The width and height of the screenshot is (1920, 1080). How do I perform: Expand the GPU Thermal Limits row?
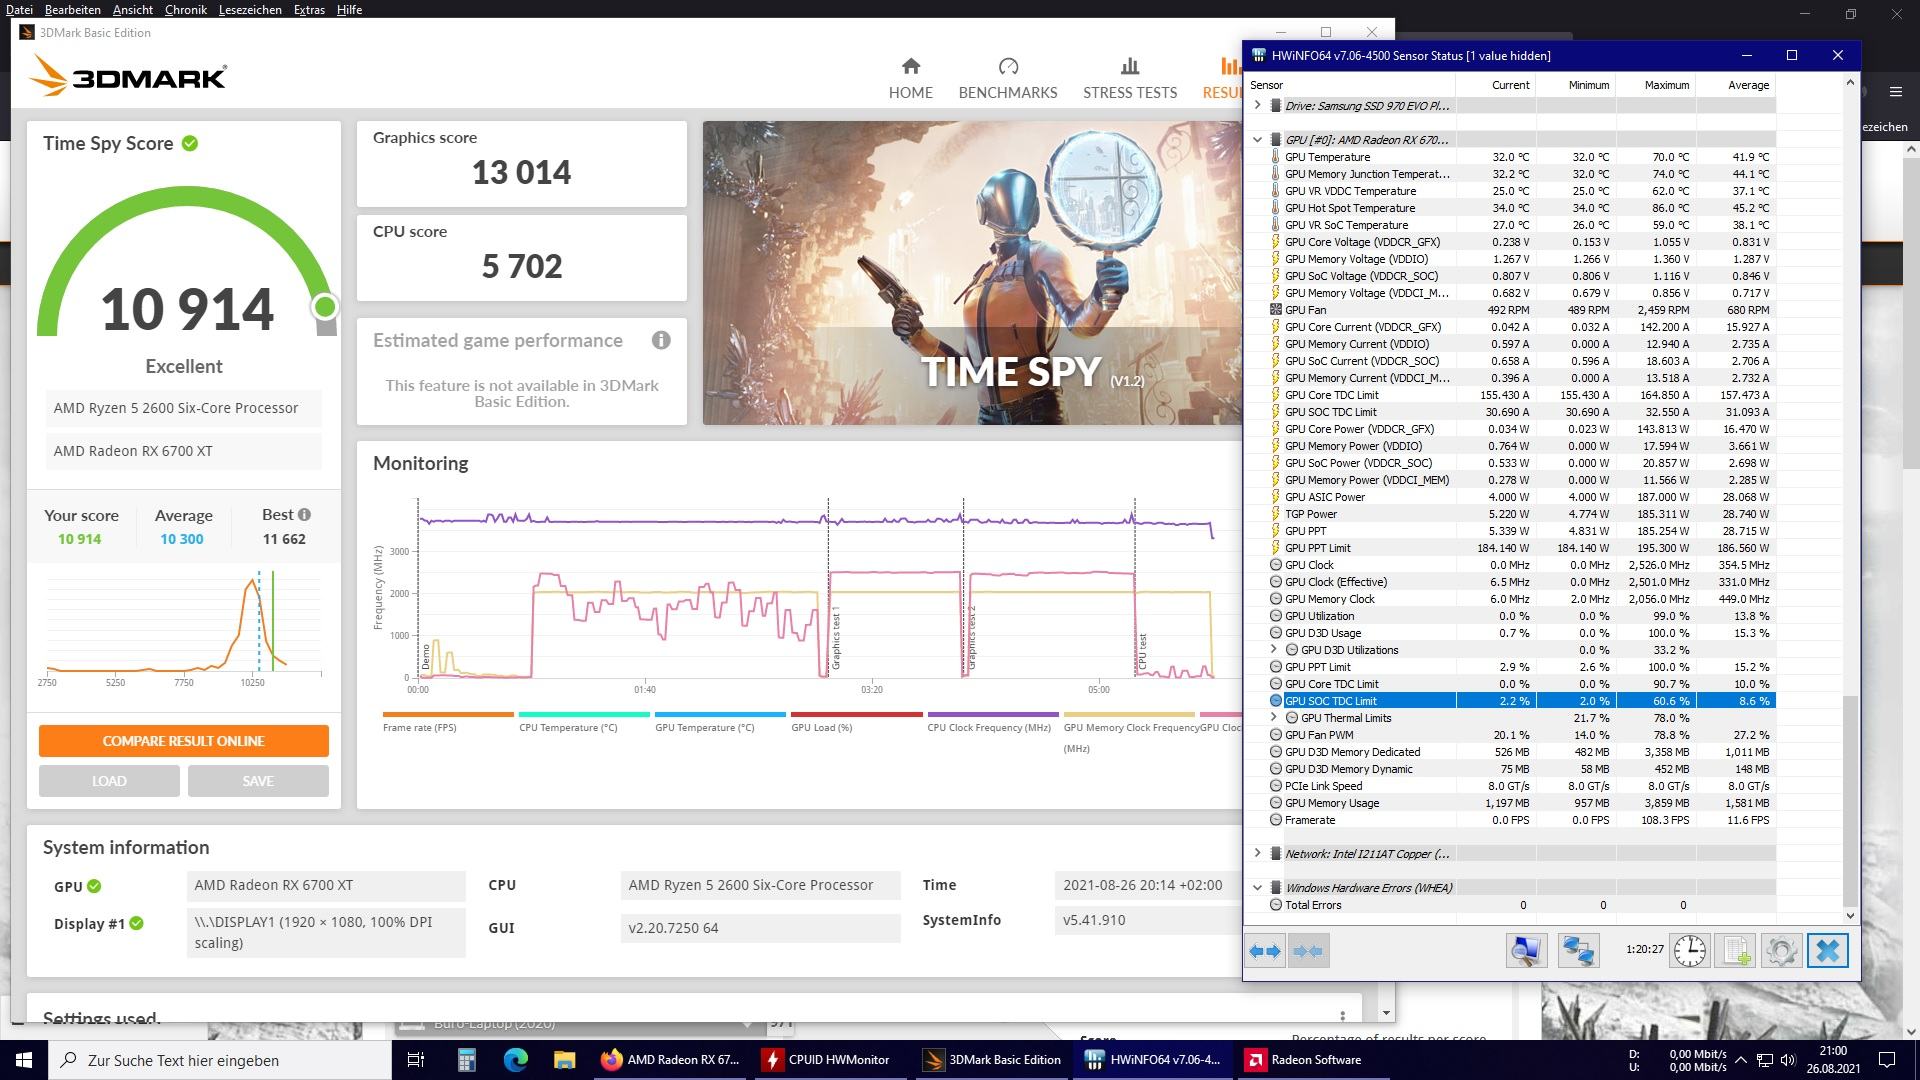pos(1273,717)
